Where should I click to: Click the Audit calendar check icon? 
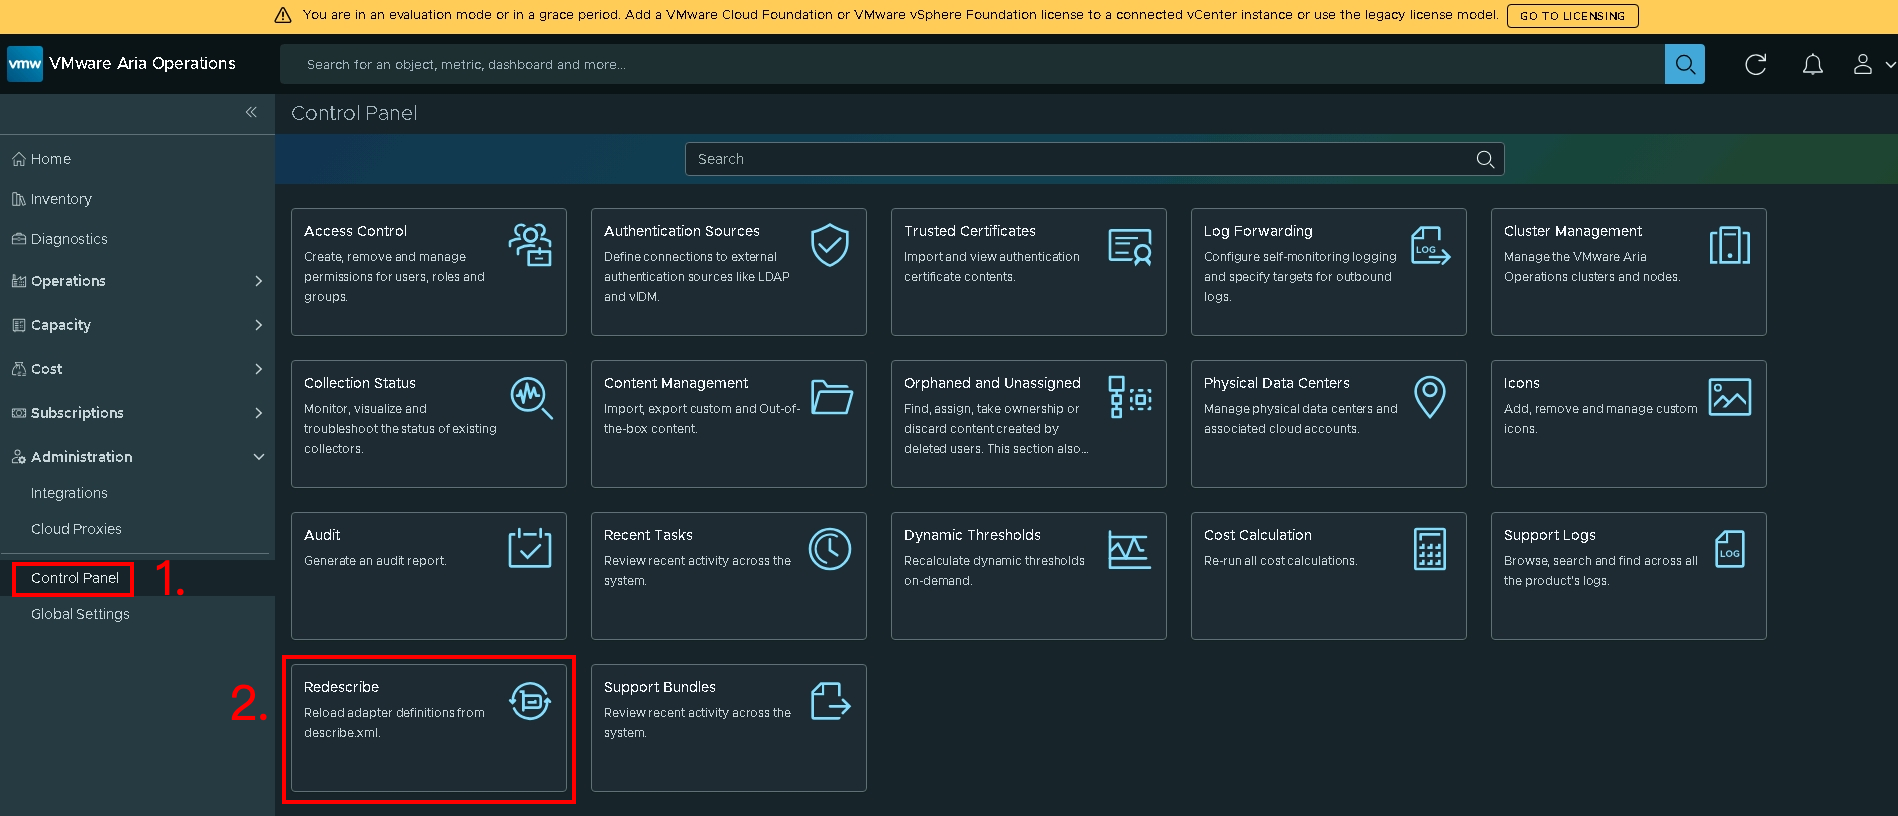[x=530, y=548]
